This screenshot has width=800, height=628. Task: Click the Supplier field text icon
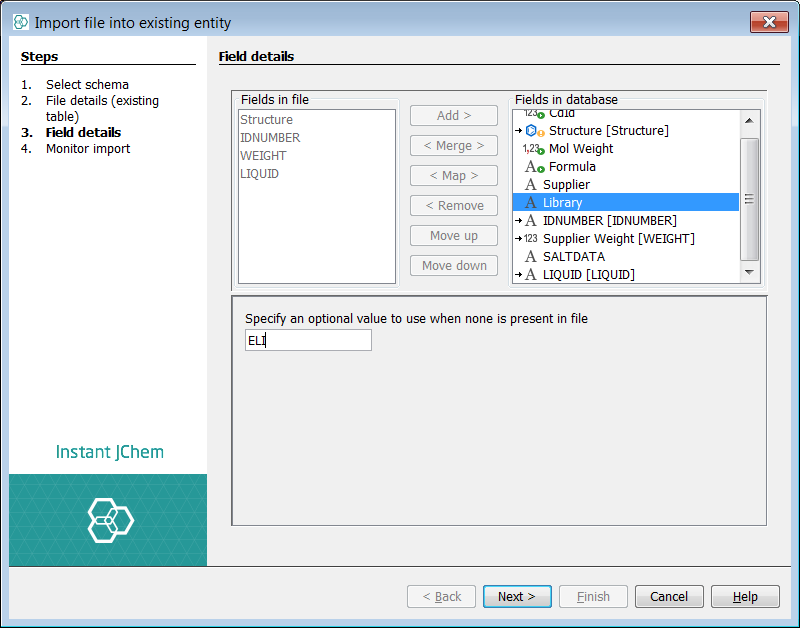[530, 185]
